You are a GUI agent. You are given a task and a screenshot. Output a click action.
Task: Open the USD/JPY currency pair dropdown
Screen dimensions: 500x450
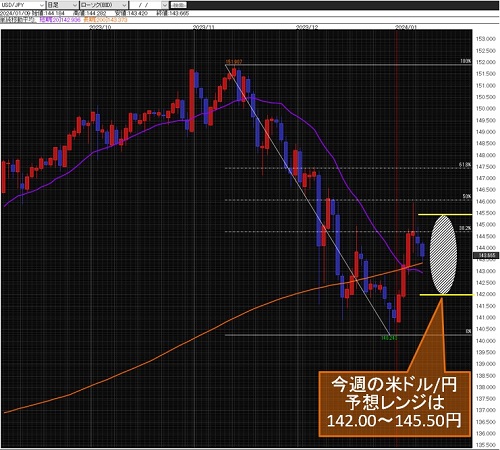coord(23,5)
